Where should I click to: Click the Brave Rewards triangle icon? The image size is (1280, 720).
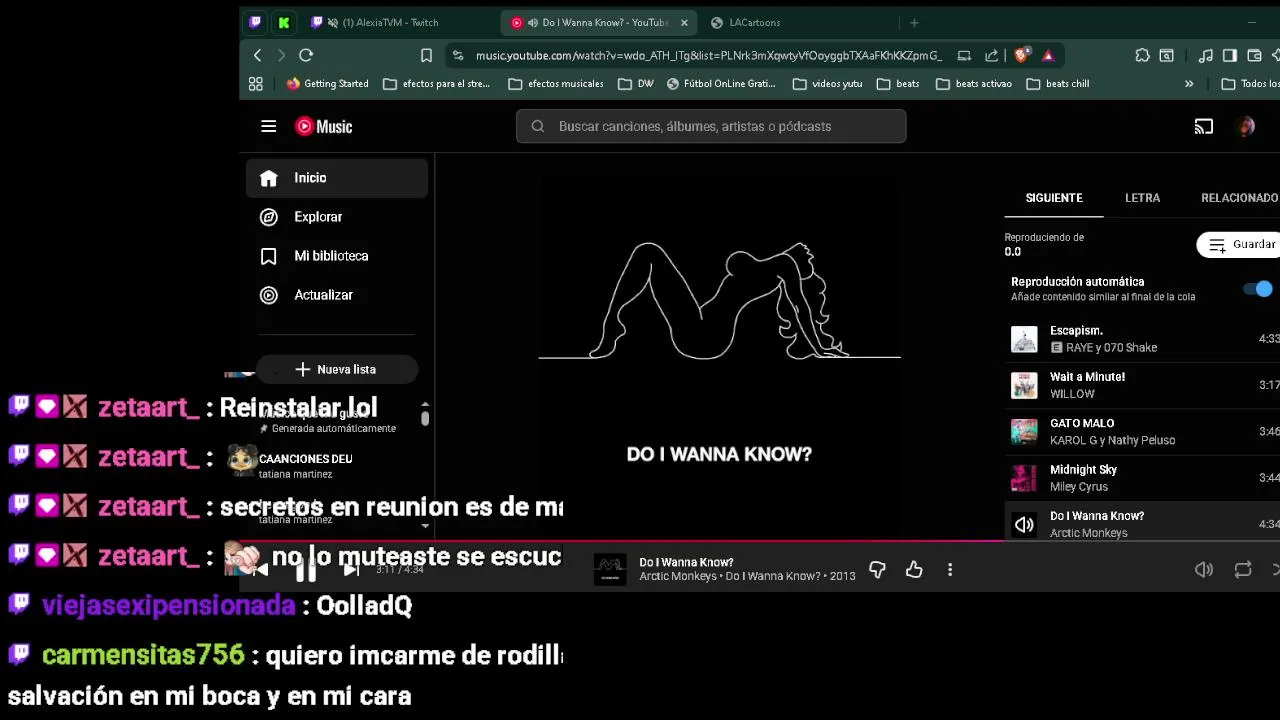coord(1048,56)
